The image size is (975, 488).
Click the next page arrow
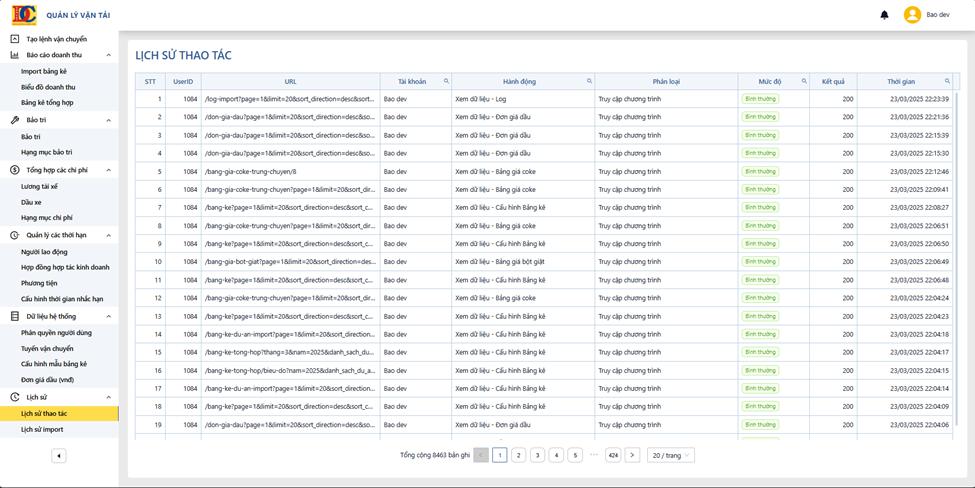click(632, 455)
